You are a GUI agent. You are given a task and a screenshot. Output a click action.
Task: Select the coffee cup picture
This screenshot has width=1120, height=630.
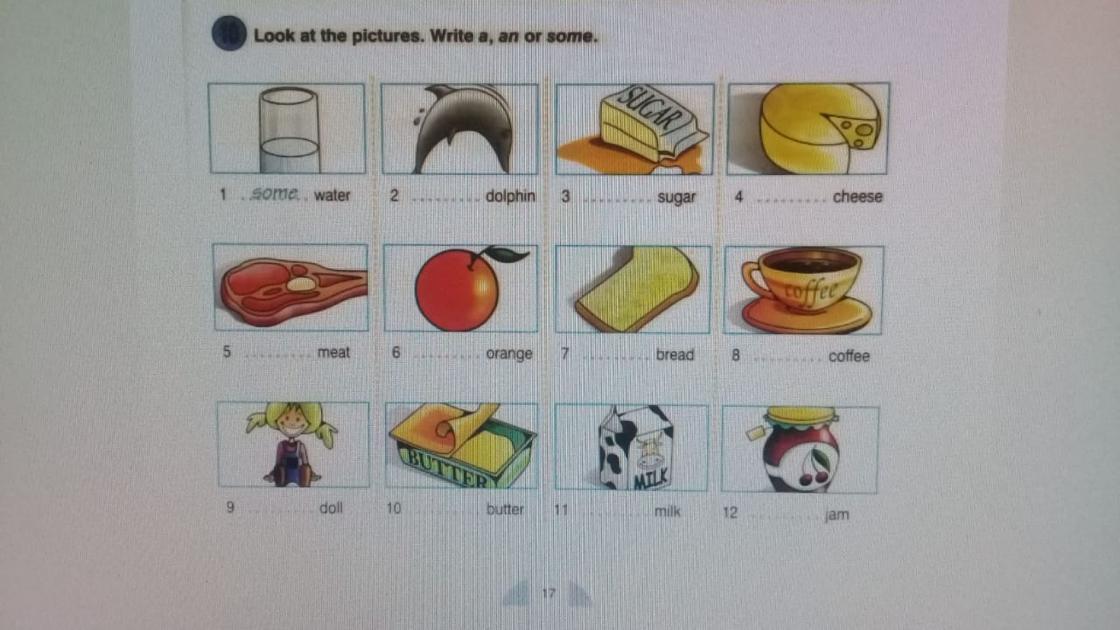pos(804,291)
